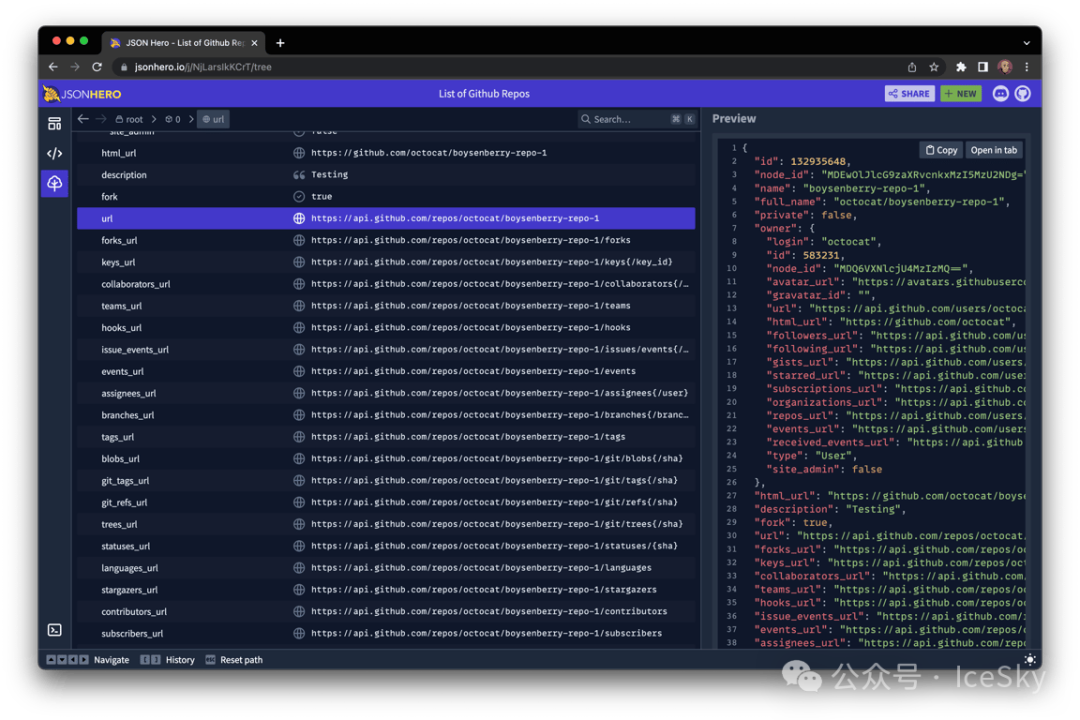Click the JSON Hero logo
Image resolution: width=1080 pixels, height=720 pixels.
click(x=82, y=94)
